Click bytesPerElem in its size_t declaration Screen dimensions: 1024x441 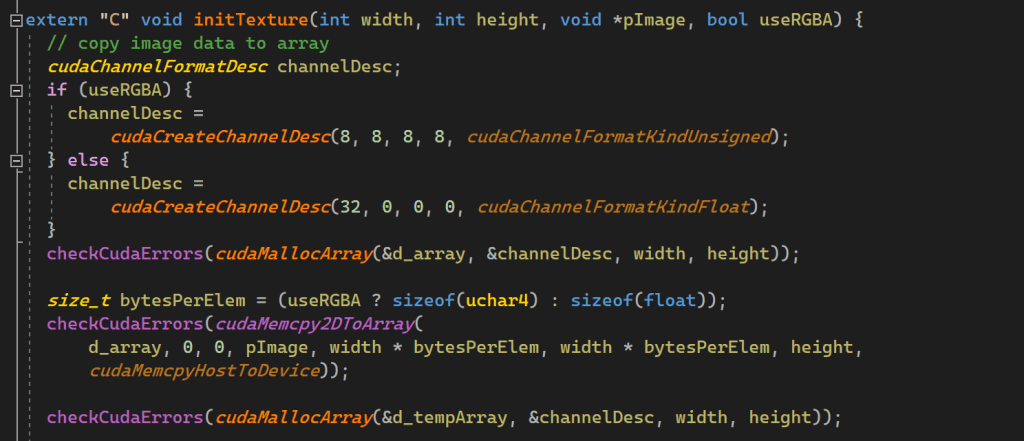pyautogui.click(x=176, y=300)
